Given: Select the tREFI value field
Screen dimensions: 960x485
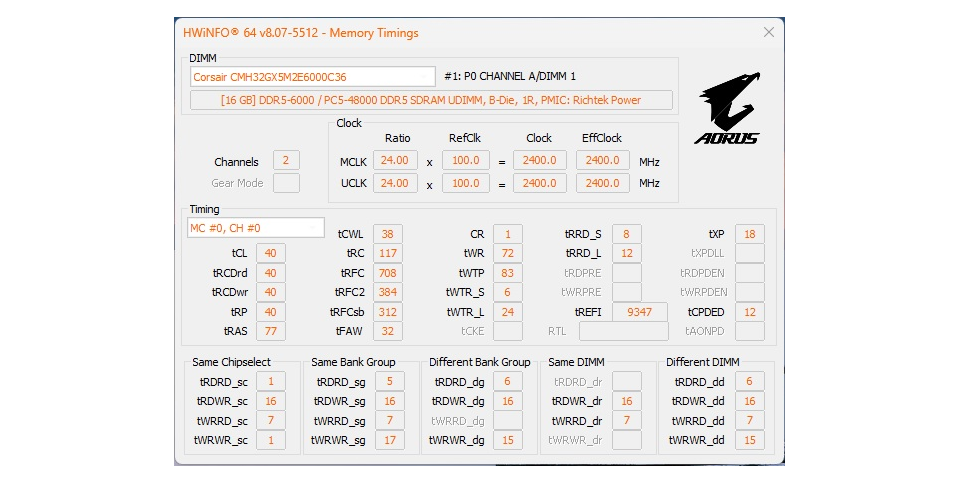Looking at the screenshot, I should (x=640, y=312).
